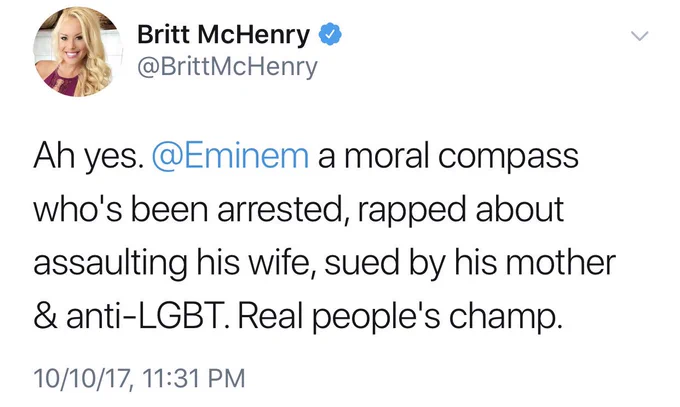Click the word "champ." ending the tweet
The width and height of the screenshot is (680, 407).
click(506, 318)
